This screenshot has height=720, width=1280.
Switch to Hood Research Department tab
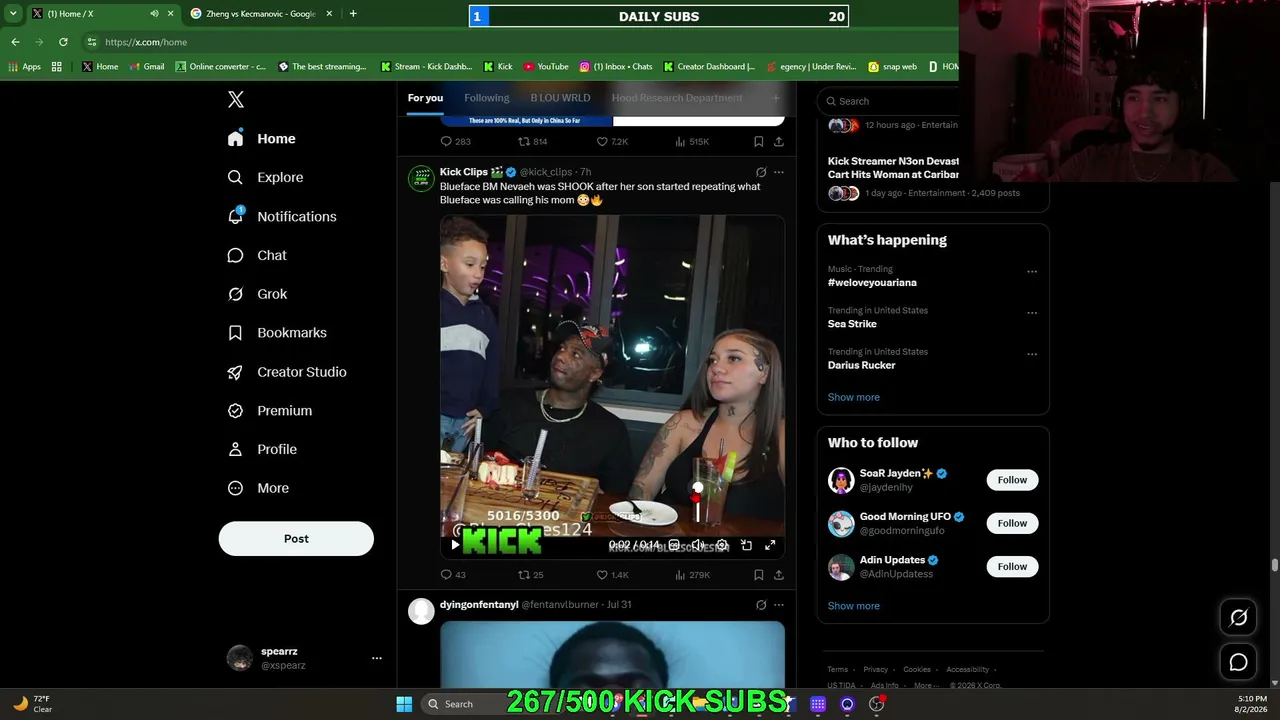[x=677, y=98]
